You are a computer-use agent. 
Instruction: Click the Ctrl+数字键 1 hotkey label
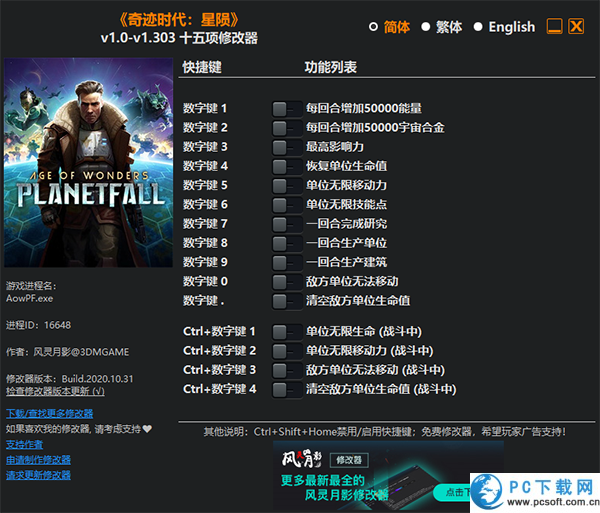click(219, 332)
